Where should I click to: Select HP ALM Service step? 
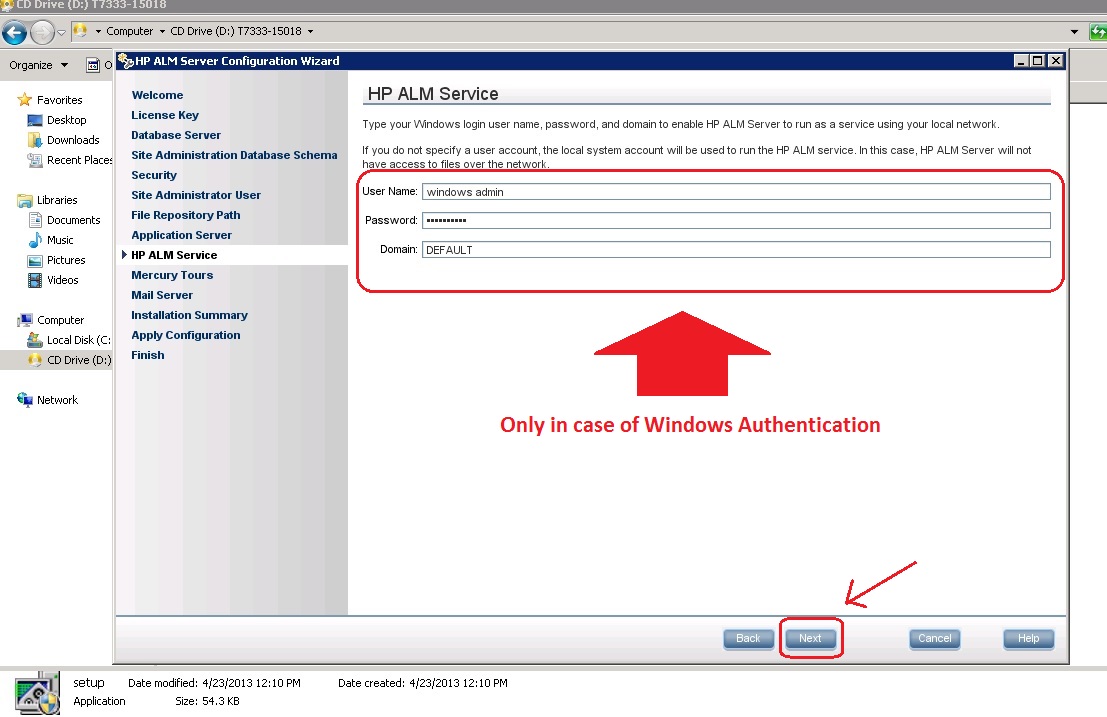[174, 255]
